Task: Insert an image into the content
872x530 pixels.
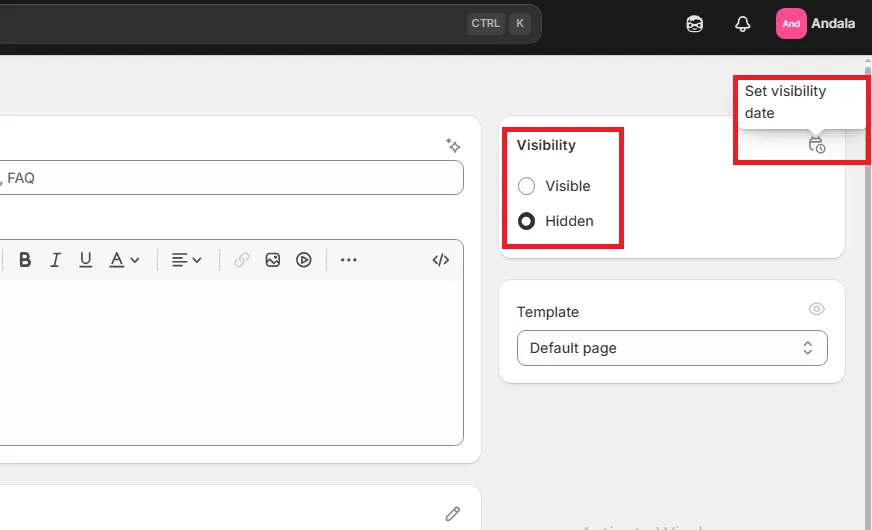Action: [272, 260]
